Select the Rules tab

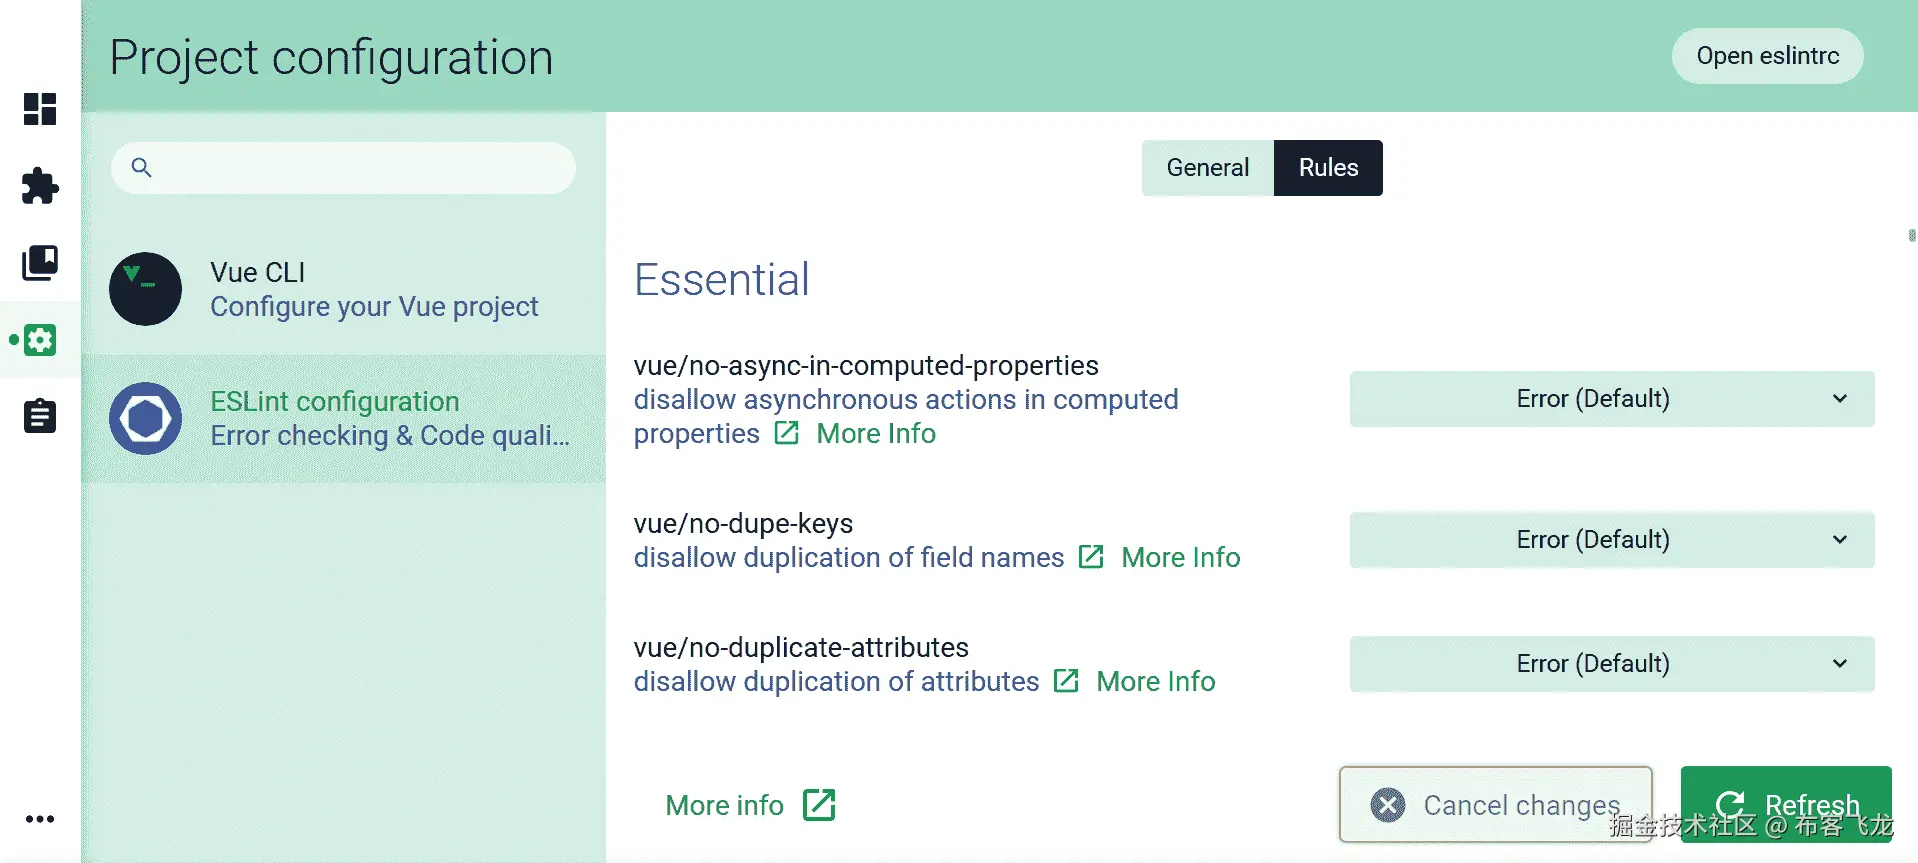pyautogui.click(x=1328, y=168)
